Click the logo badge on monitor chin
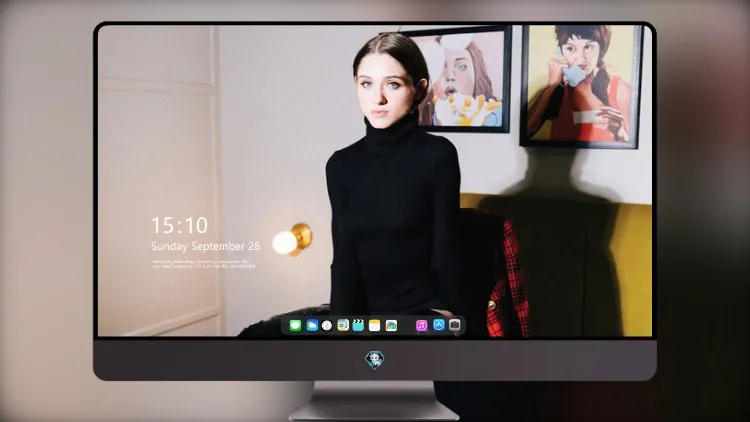Image resolution: width=750 pixels, height=422 pixels. [x=375, y=360]
